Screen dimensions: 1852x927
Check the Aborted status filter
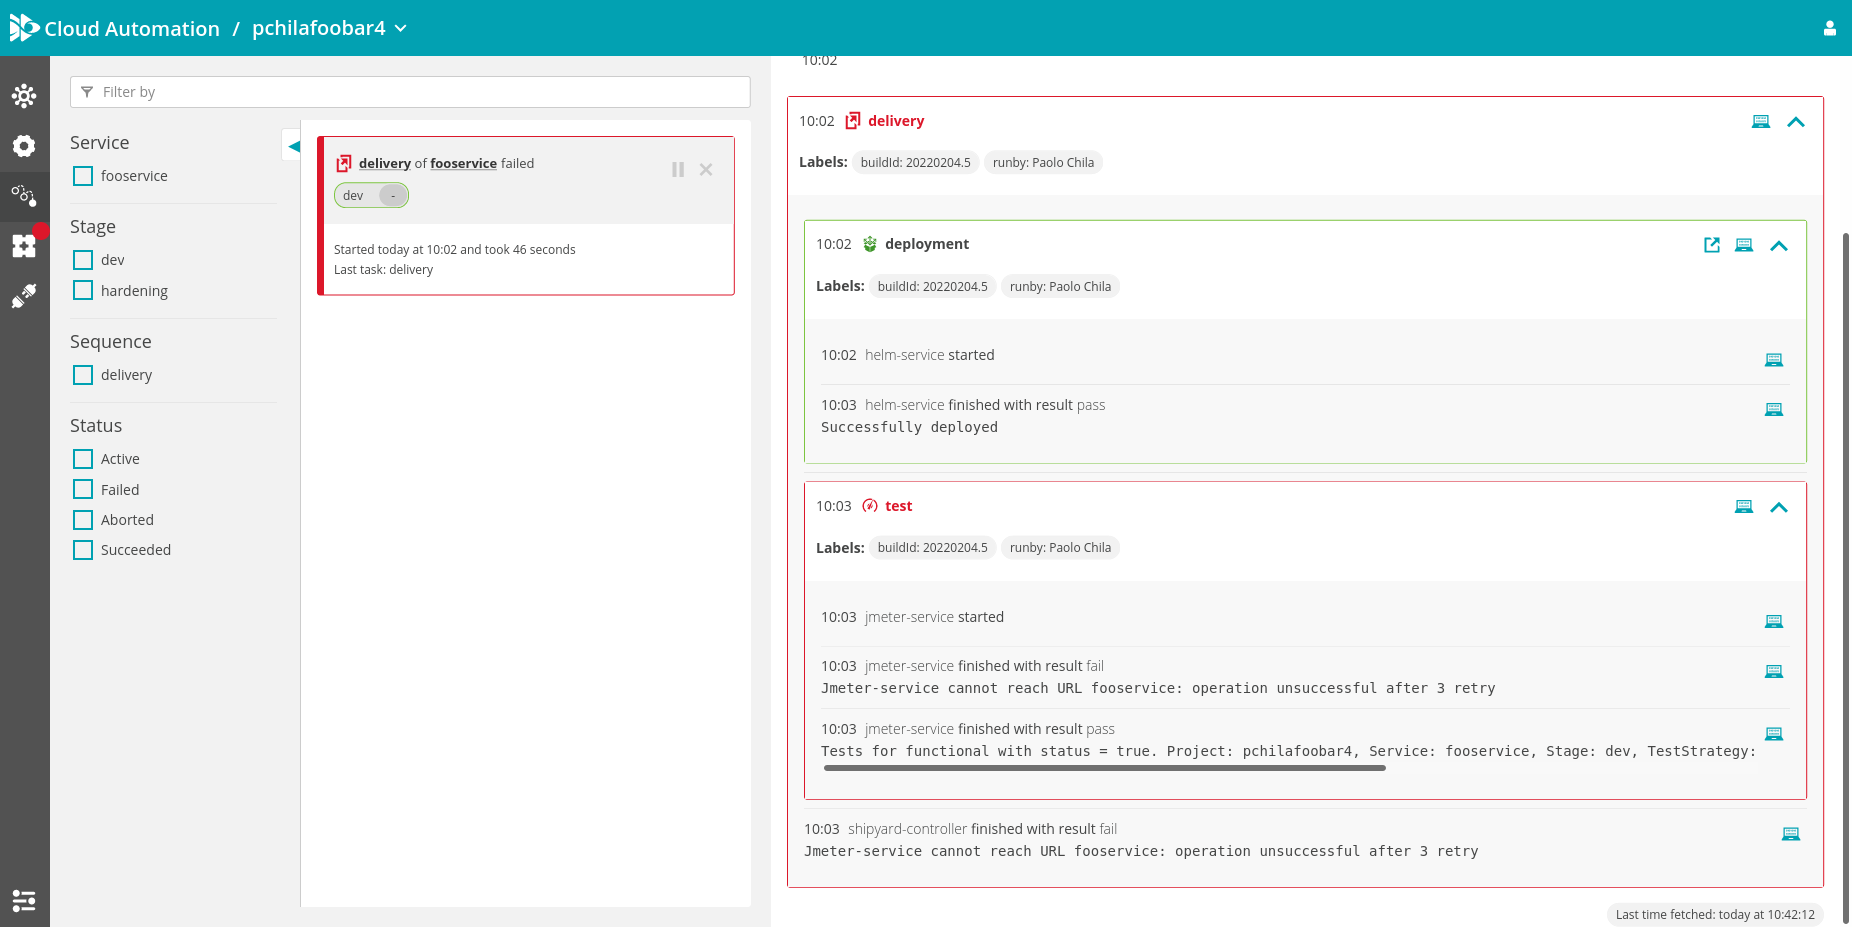point(83,520)
